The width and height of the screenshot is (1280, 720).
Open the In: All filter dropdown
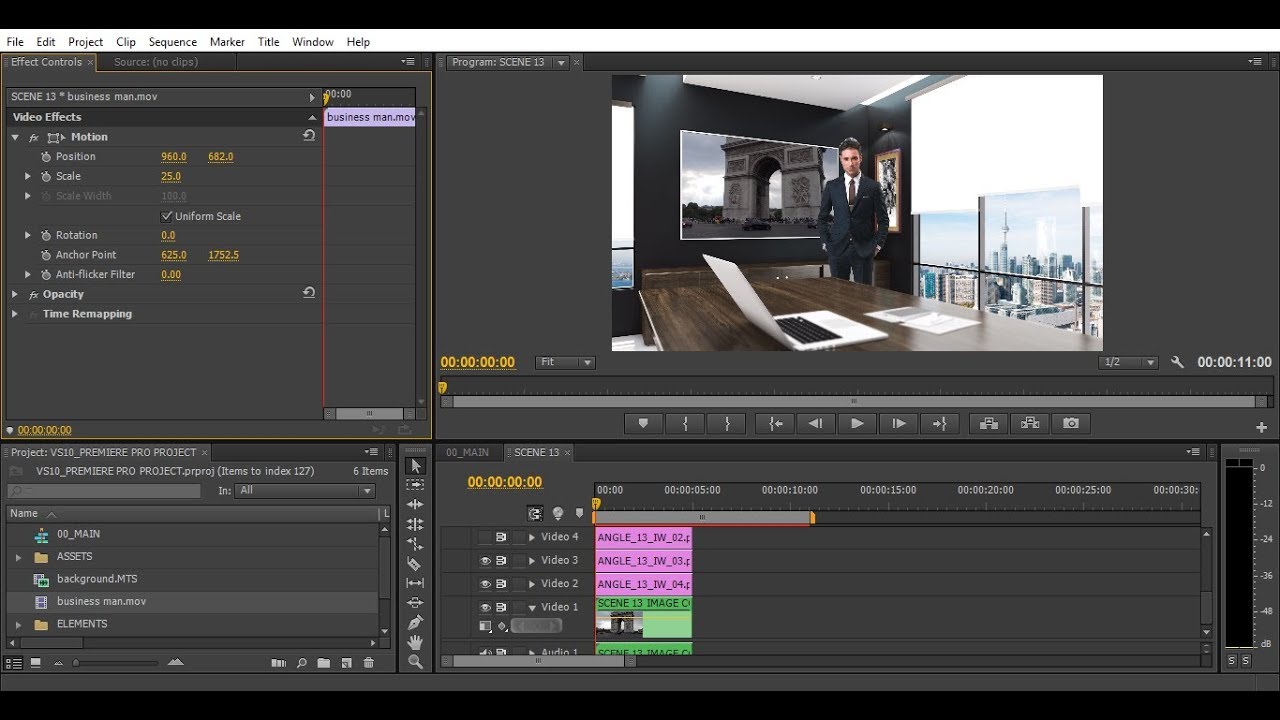pyautogui.click(x=306, y=491)
